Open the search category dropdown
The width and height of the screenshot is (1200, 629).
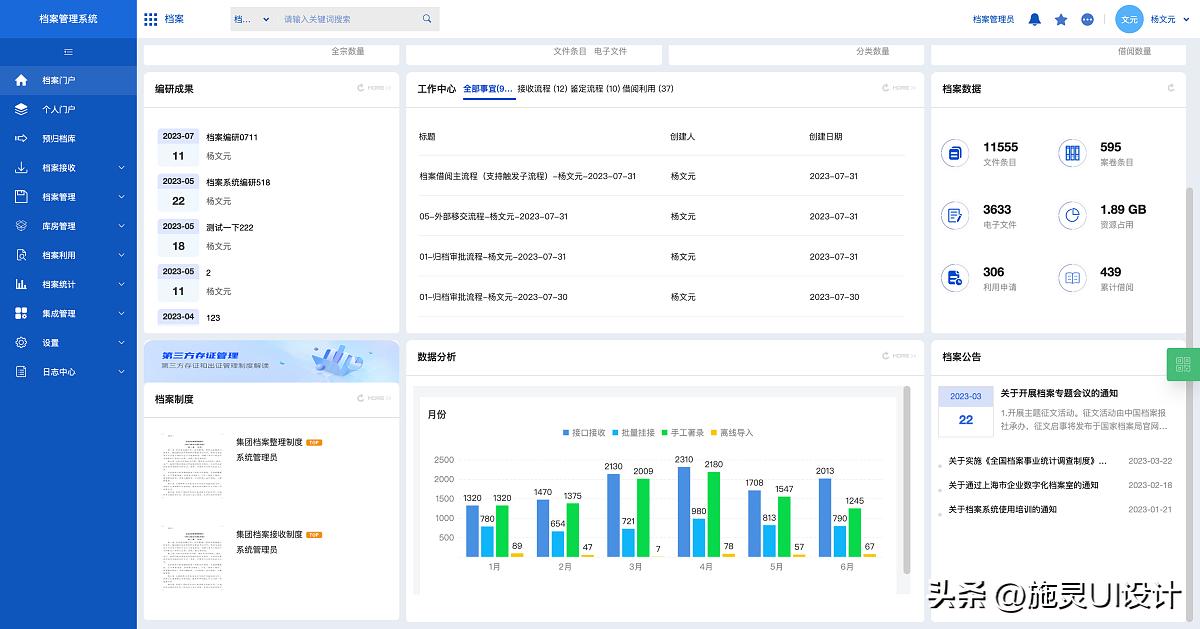(252, 19)
